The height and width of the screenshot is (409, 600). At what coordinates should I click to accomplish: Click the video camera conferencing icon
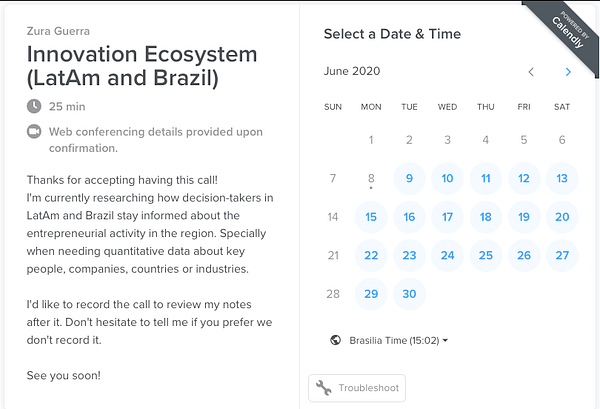click(x=35, y=131)
